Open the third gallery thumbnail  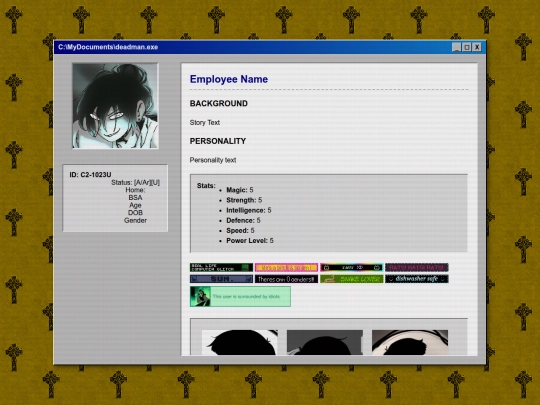(x=410, y=342)
